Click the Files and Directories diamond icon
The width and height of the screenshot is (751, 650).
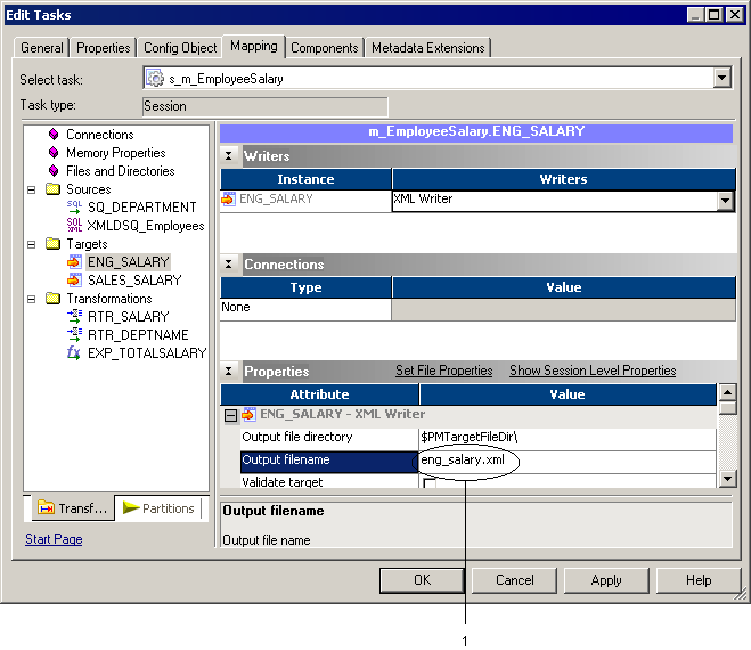(x=53, y=171)
